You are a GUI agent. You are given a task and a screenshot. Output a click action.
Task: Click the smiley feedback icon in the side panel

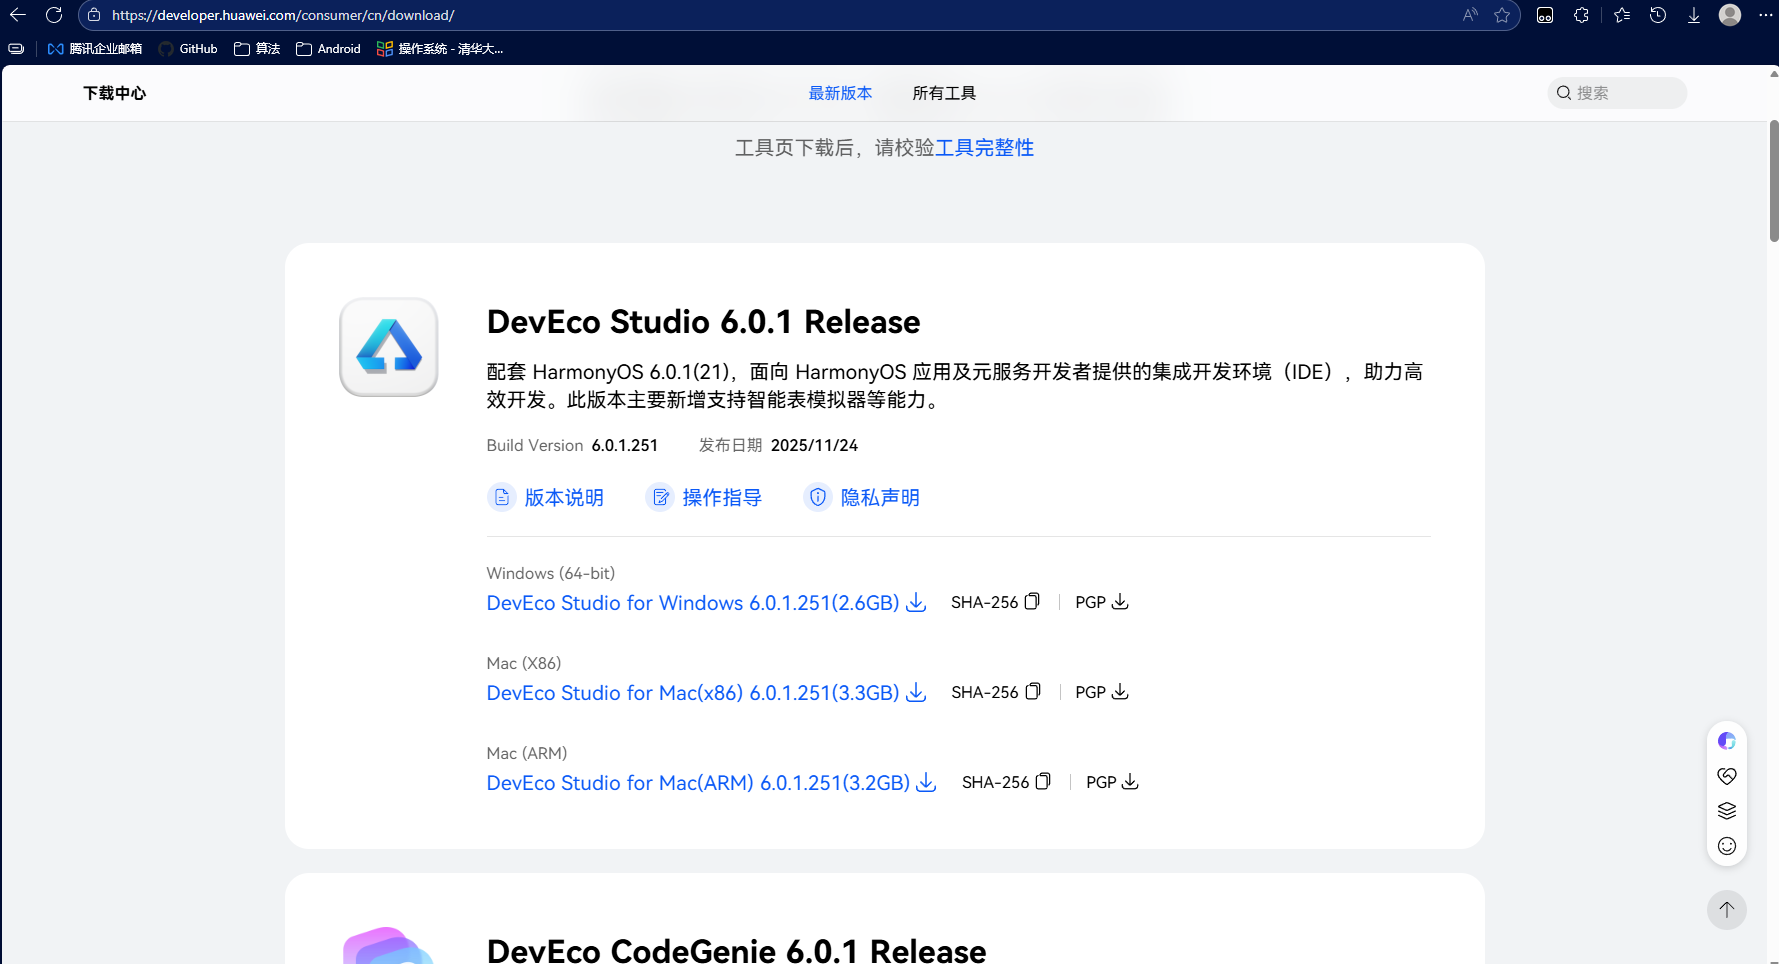(1726, 846)
